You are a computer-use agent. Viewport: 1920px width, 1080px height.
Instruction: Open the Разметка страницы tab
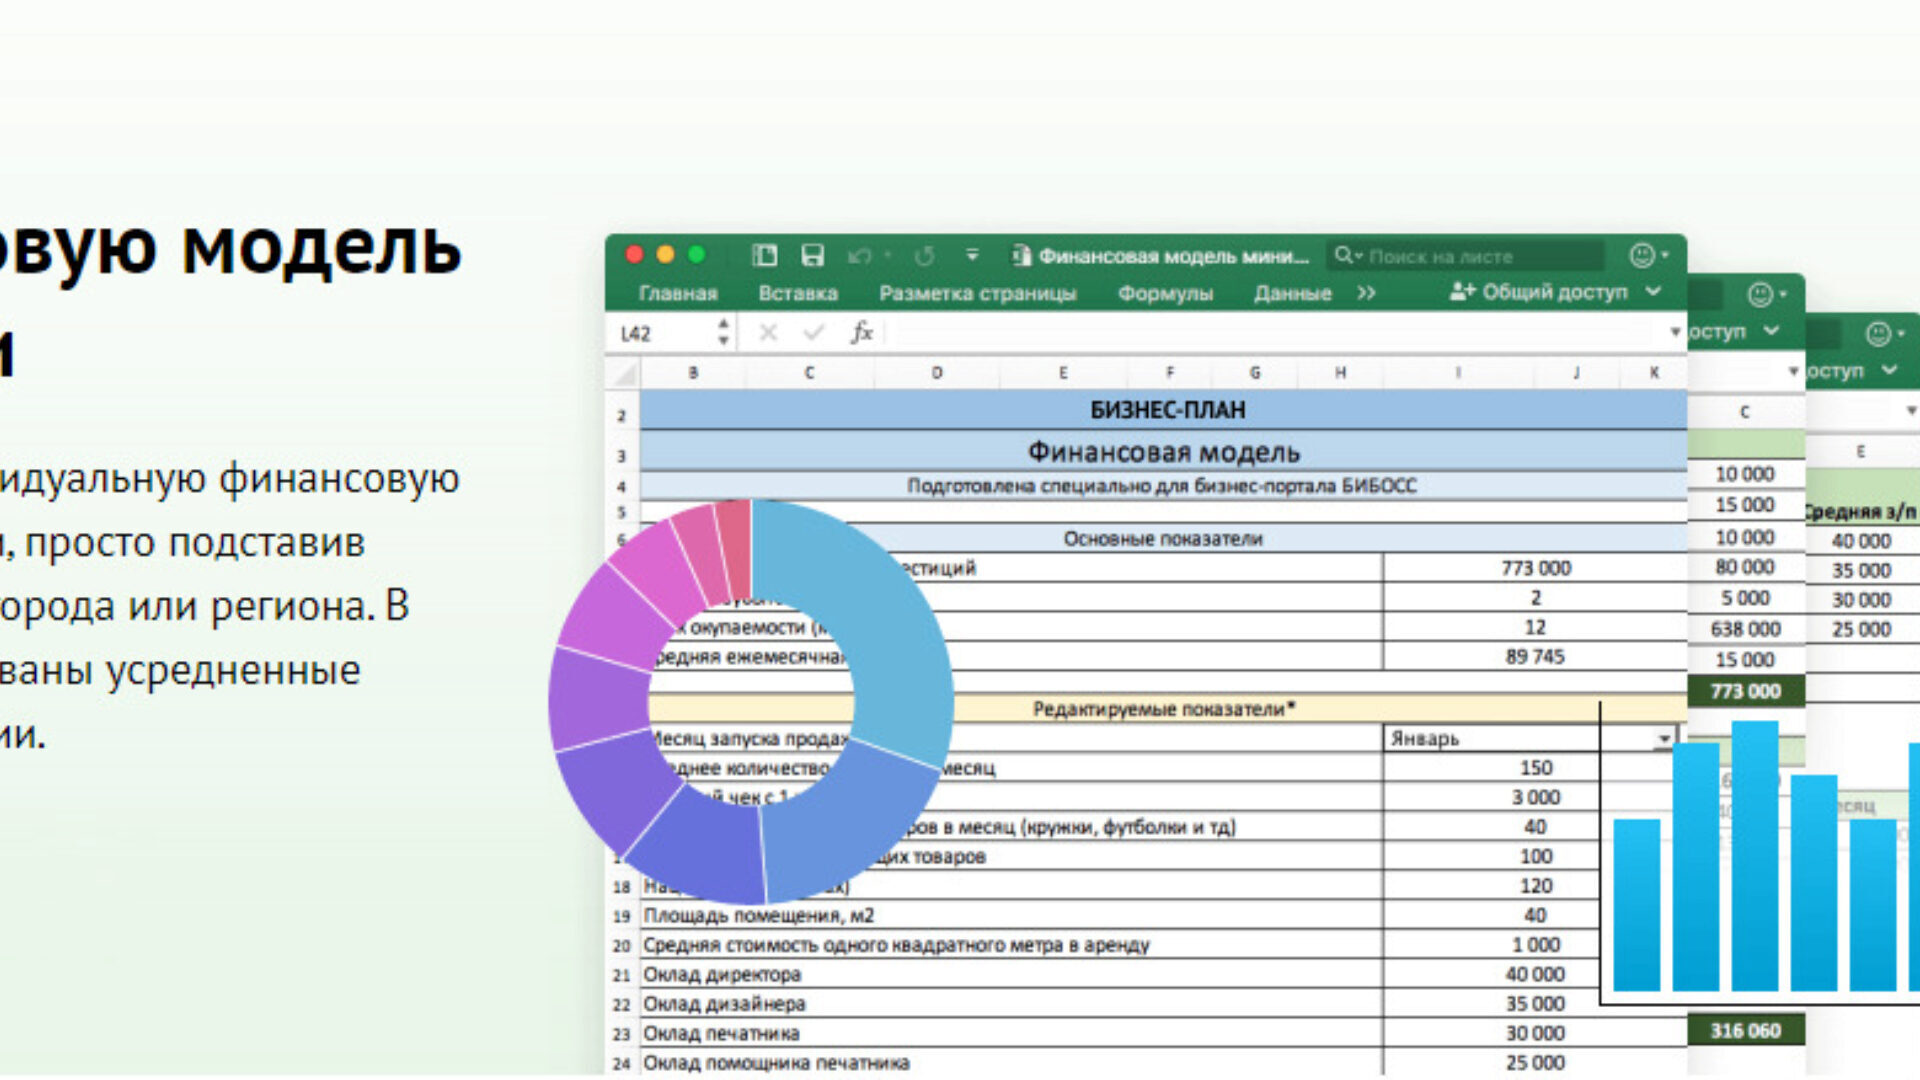point(977,293)
